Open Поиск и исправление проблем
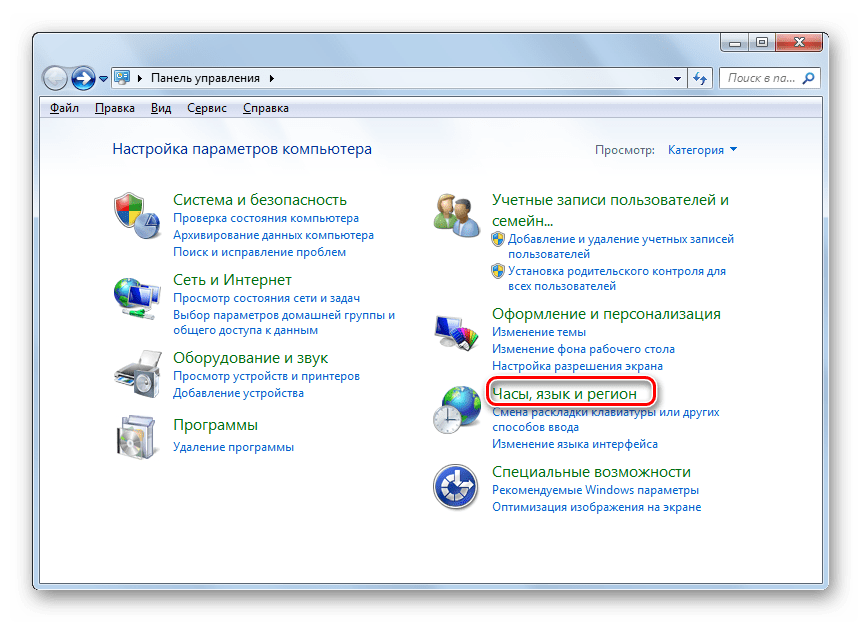Screen dimensions: 862x623 259,252
